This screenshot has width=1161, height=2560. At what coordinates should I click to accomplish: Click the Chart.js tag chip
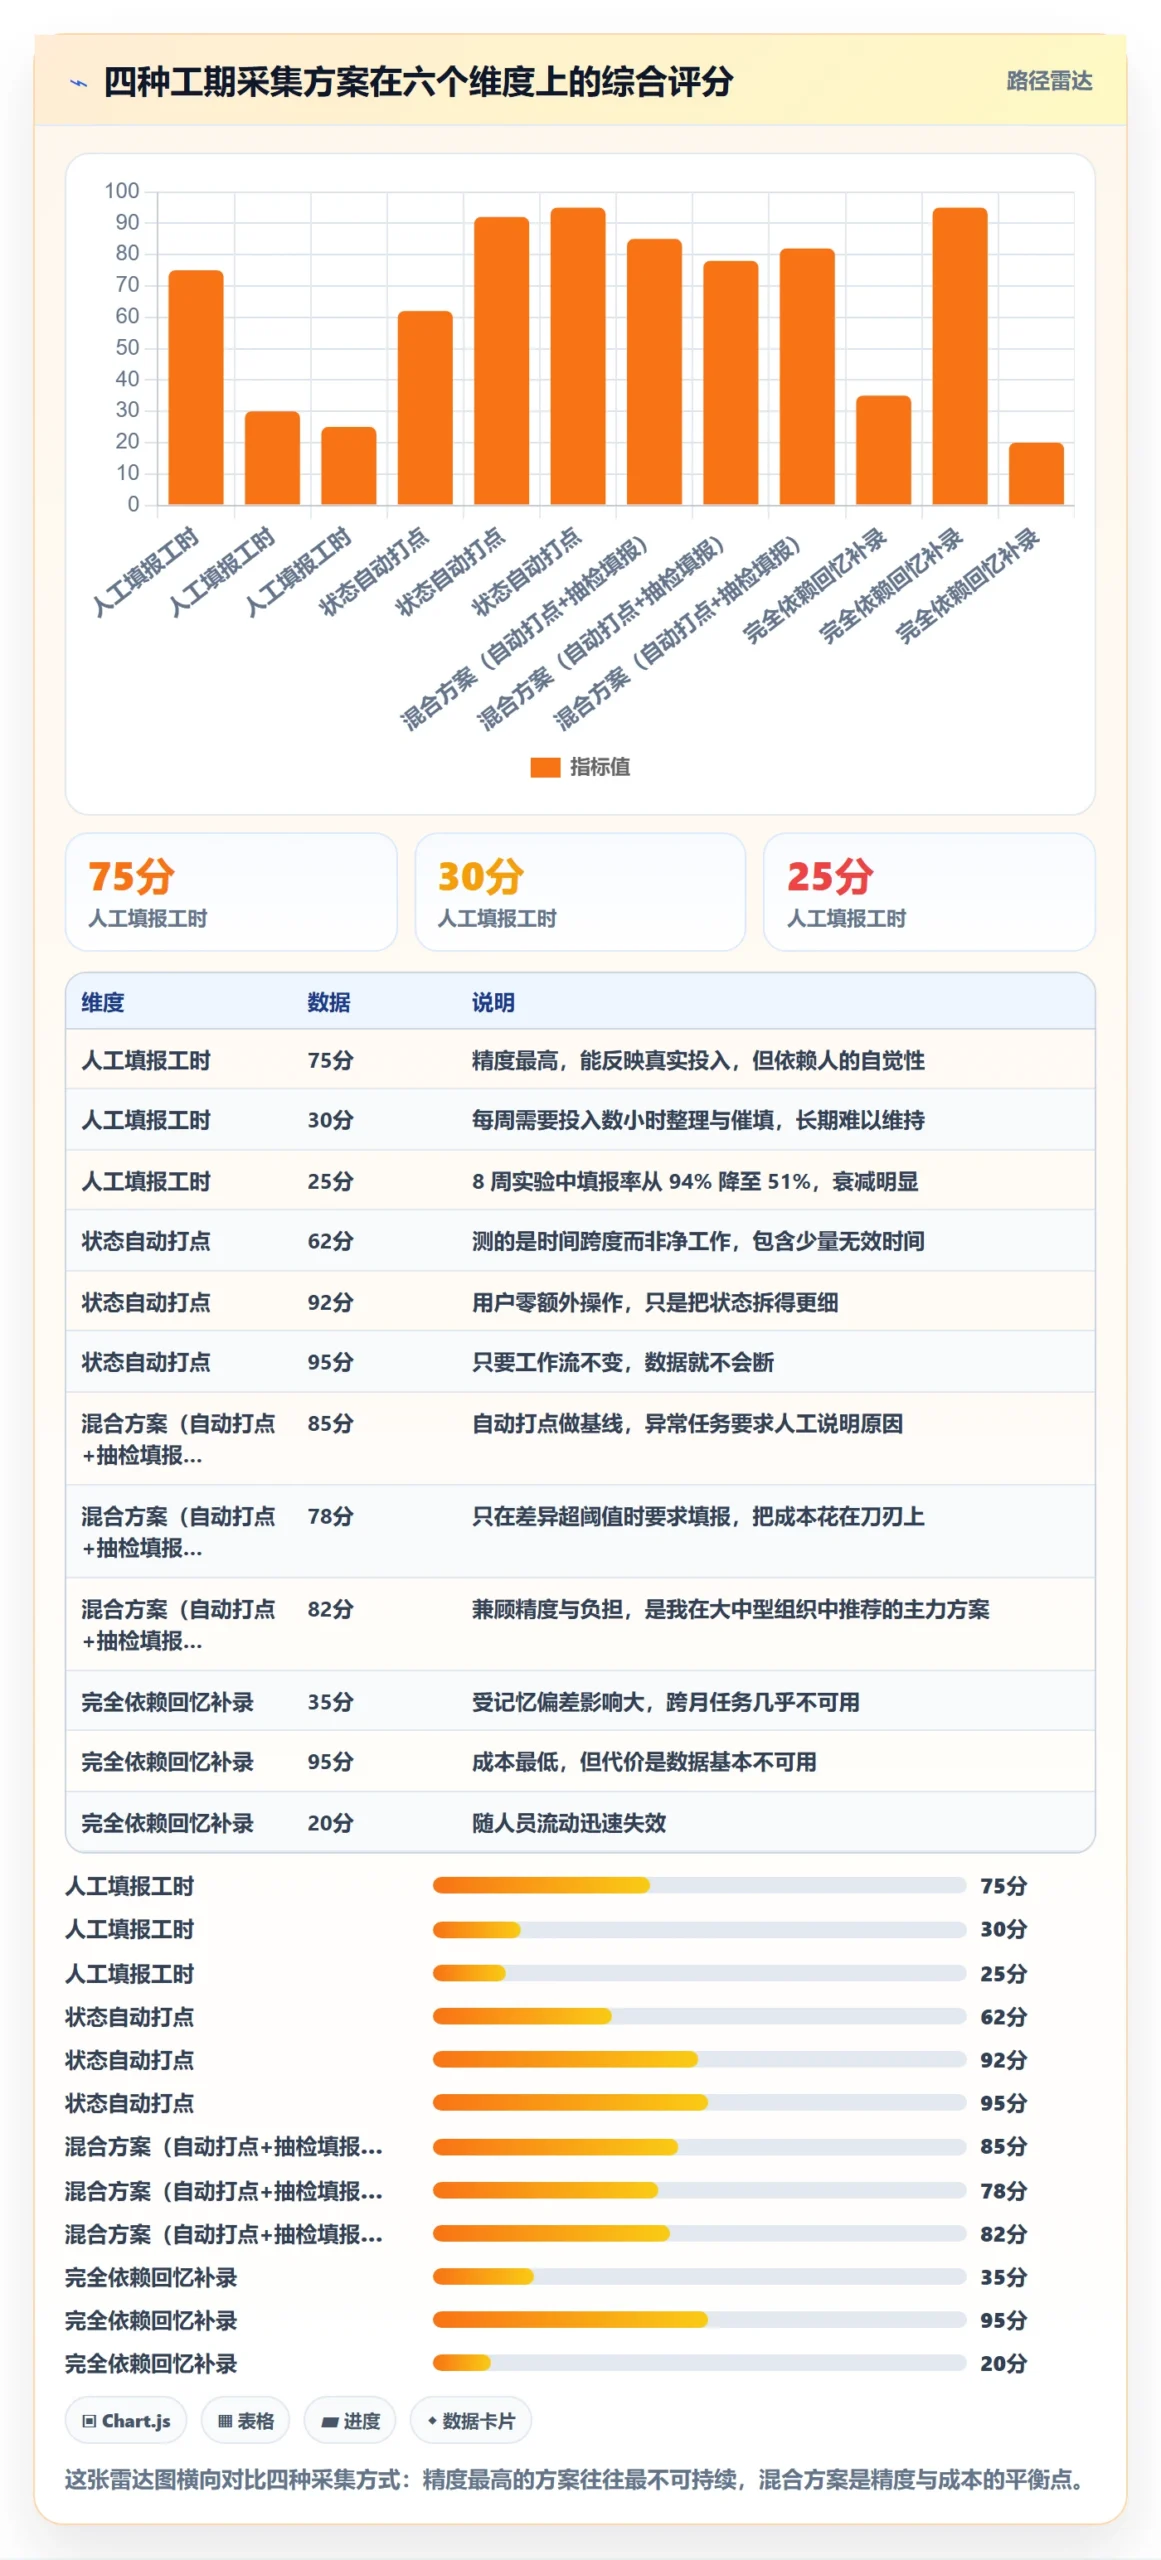click(126, 2420)
